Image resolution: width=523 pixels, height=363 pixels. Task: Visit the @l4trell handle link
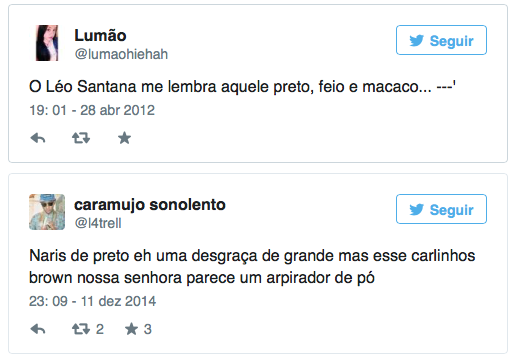pos(98,223)
